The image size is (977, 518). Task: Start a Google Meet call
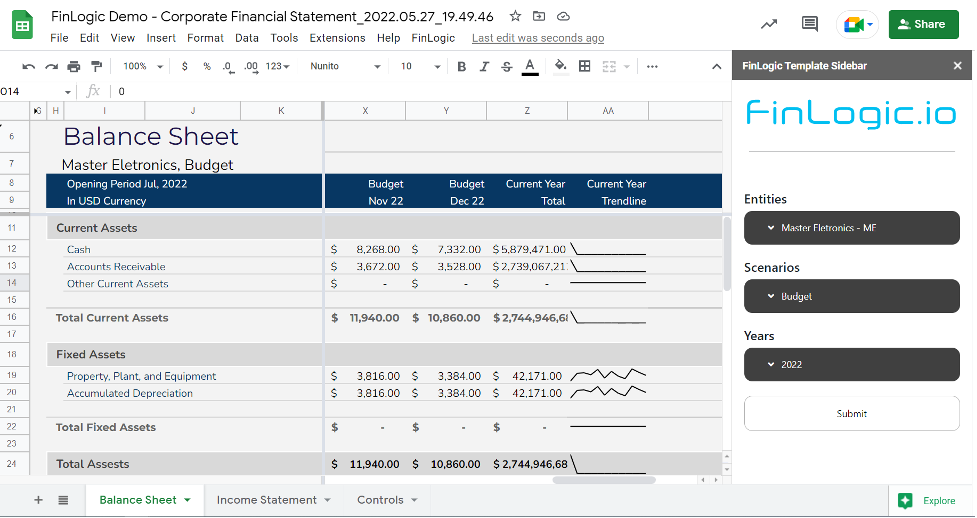(x=857, y=24)
